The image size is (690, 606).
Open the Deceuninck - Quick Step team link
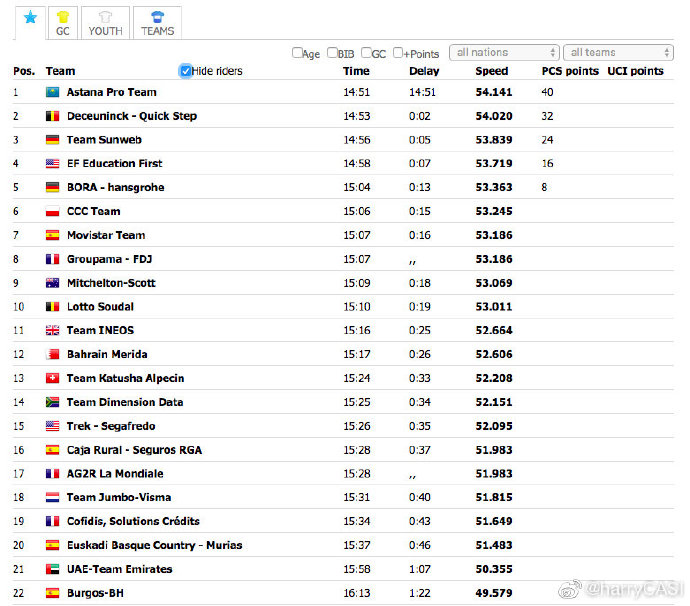[132, 116]
